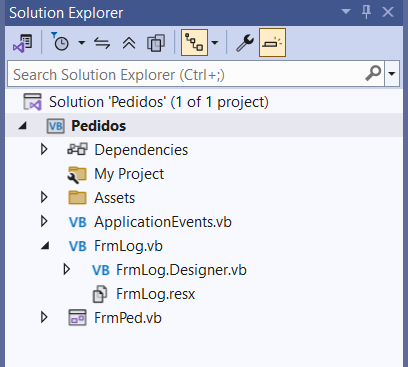Click the VB icon of FrmLog.vb

tap(77, 246)
